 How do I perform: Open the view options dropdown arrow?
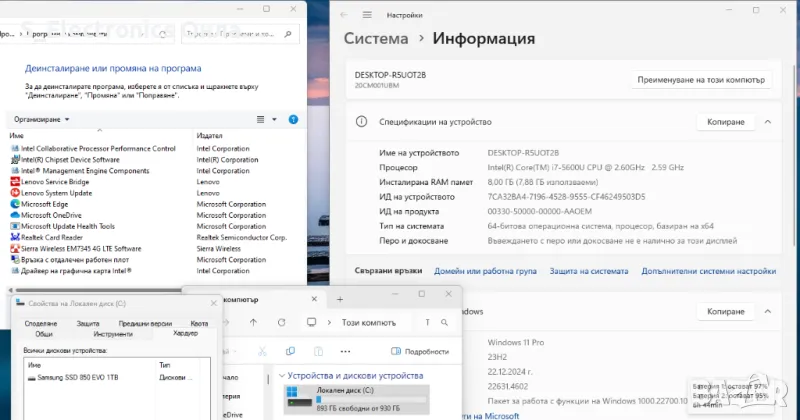point(274,119)
